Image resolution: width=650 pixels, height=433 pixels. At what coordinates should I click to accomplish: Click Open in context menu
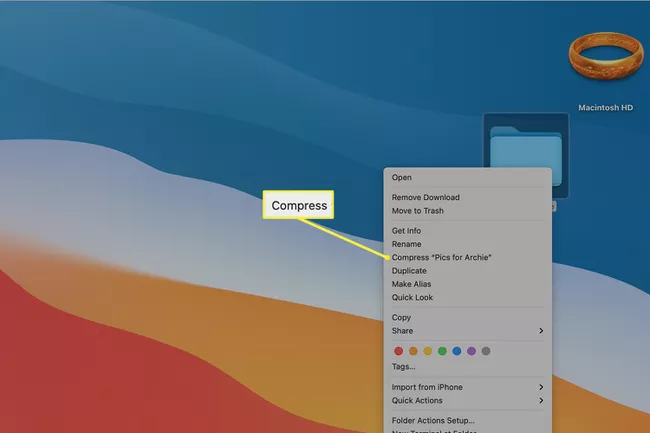[x=402, y=178]
